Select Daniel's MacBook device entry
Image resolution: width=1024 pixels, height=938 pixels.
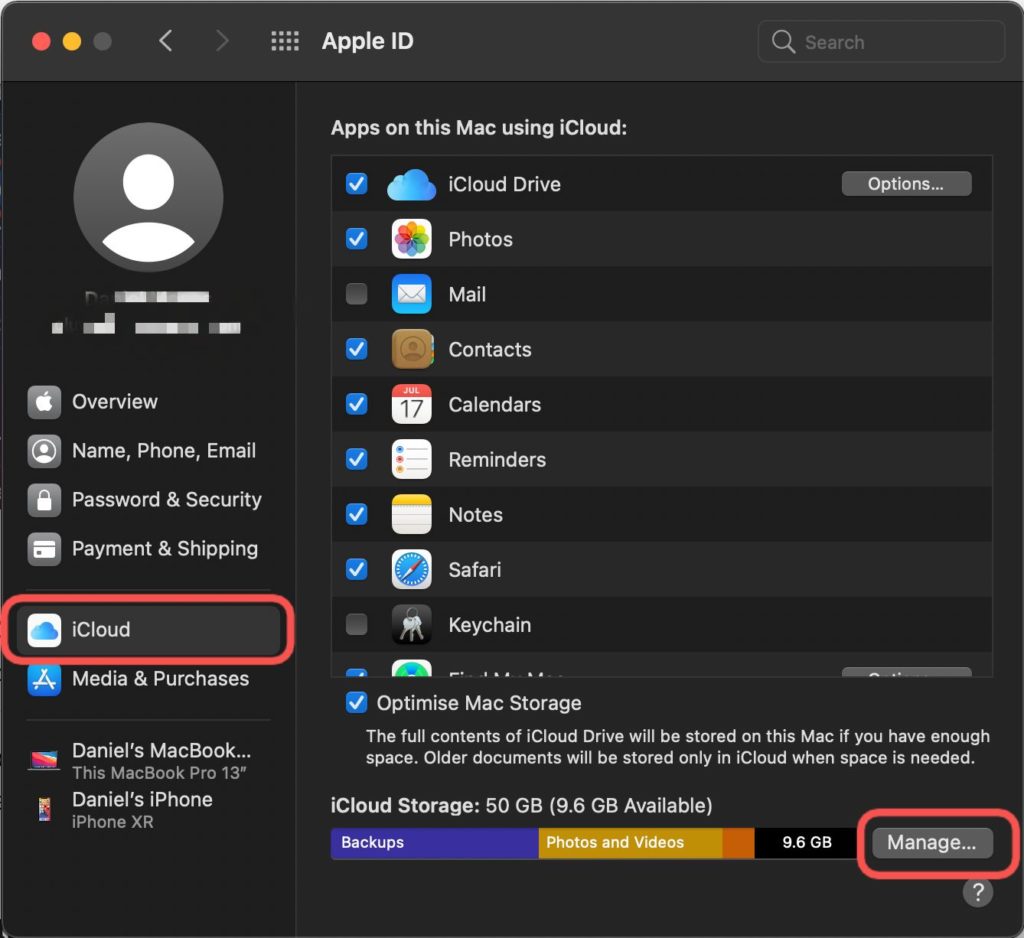point(148,760)
